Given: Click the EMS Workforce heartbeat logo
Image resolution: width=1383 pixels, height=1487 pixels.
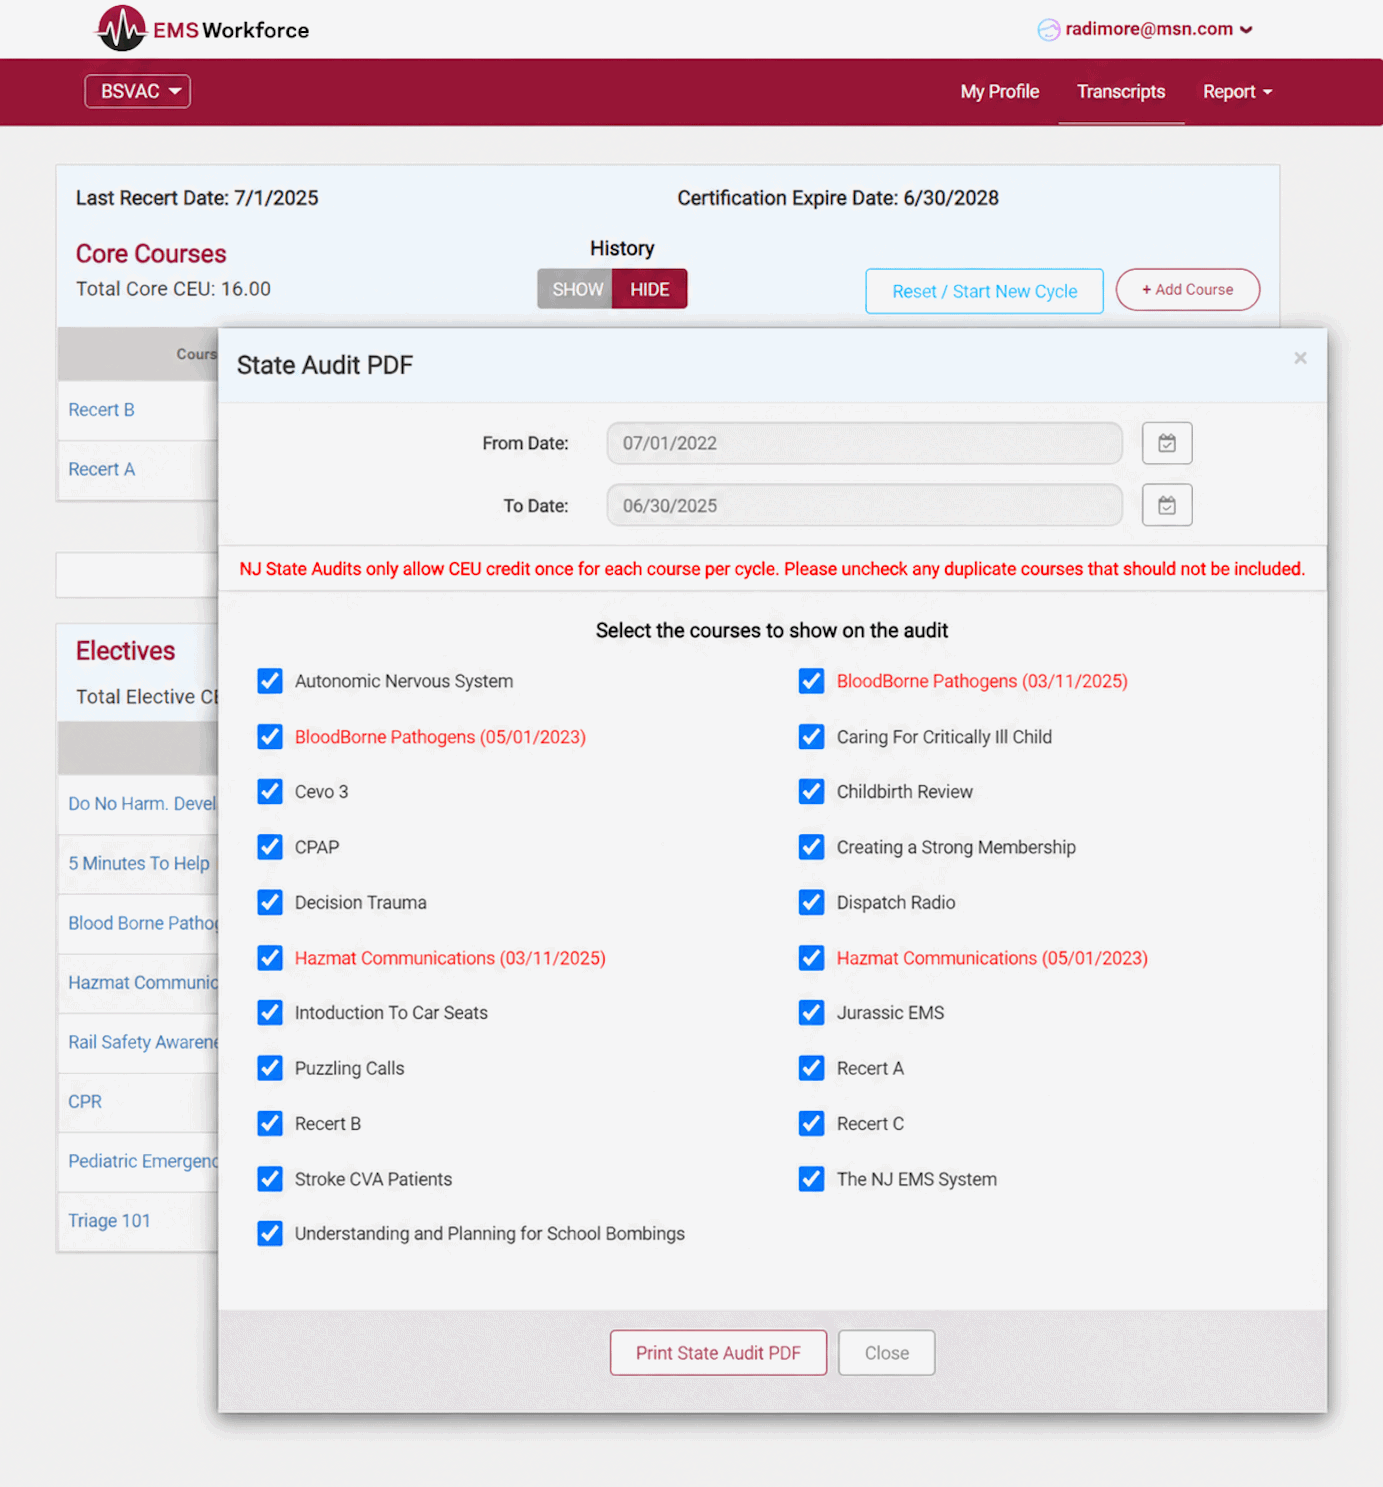Looking at the screenshot, I should [122, 28].
